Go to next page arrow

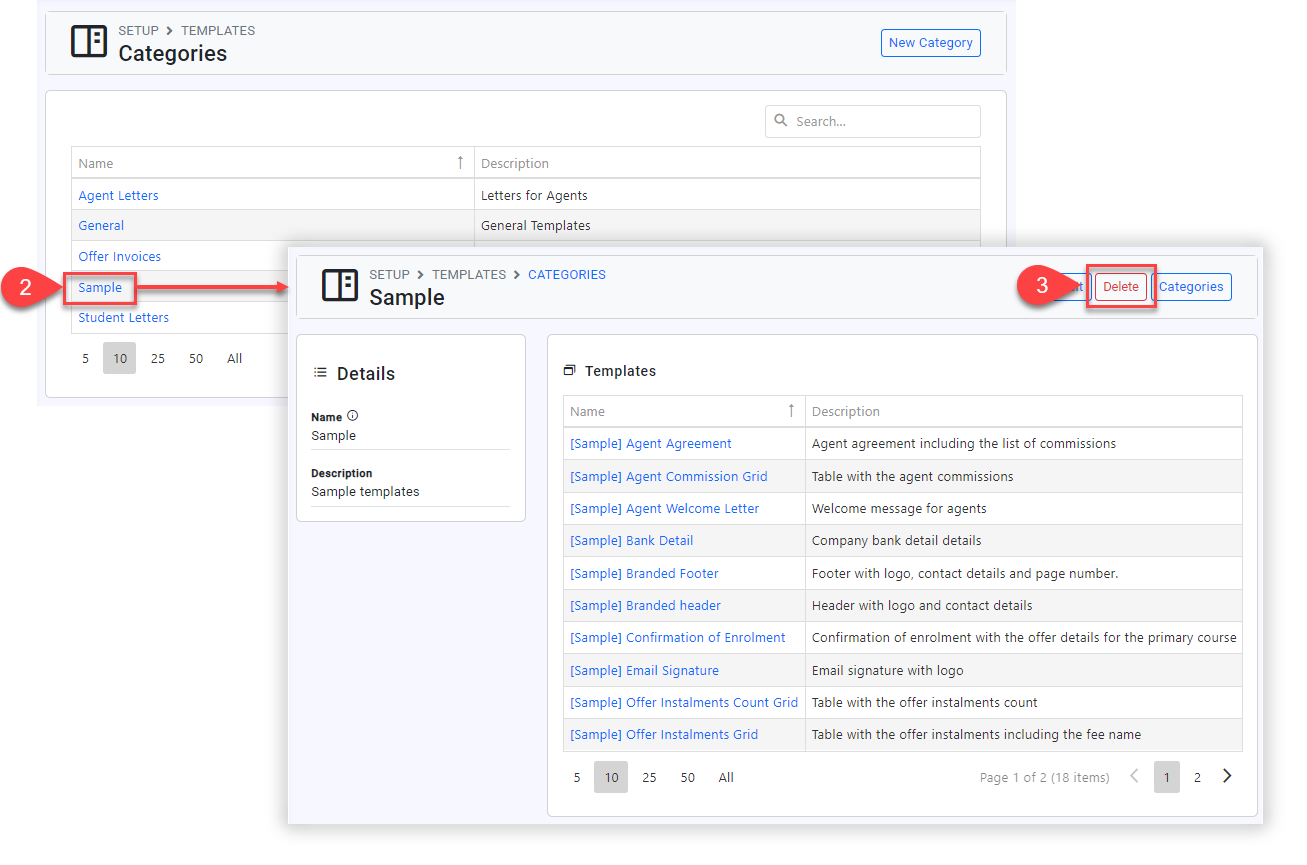[1227, 776]
